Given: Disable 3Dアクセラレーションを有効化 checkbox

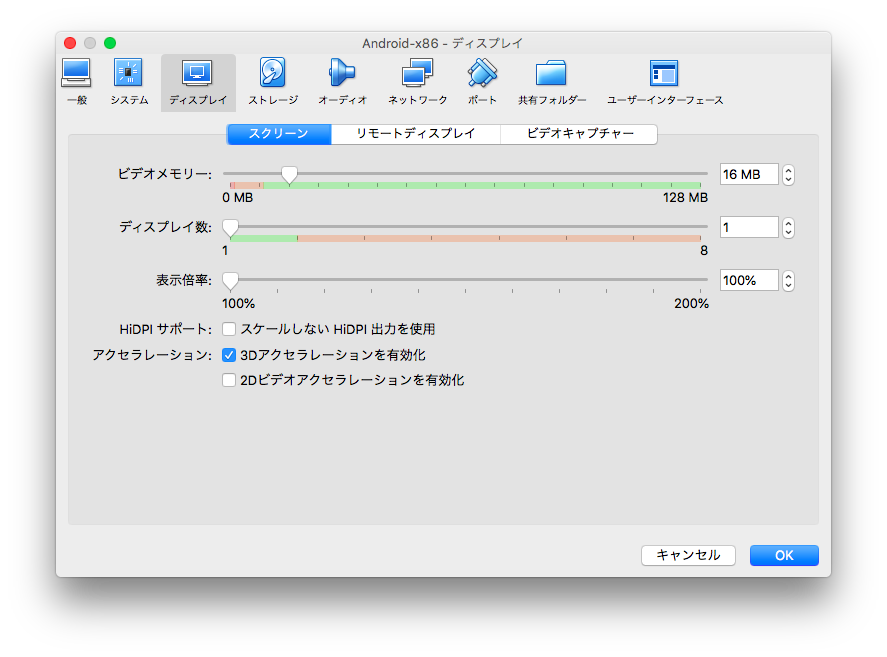Looking at the screenshot, I should 229,354.
